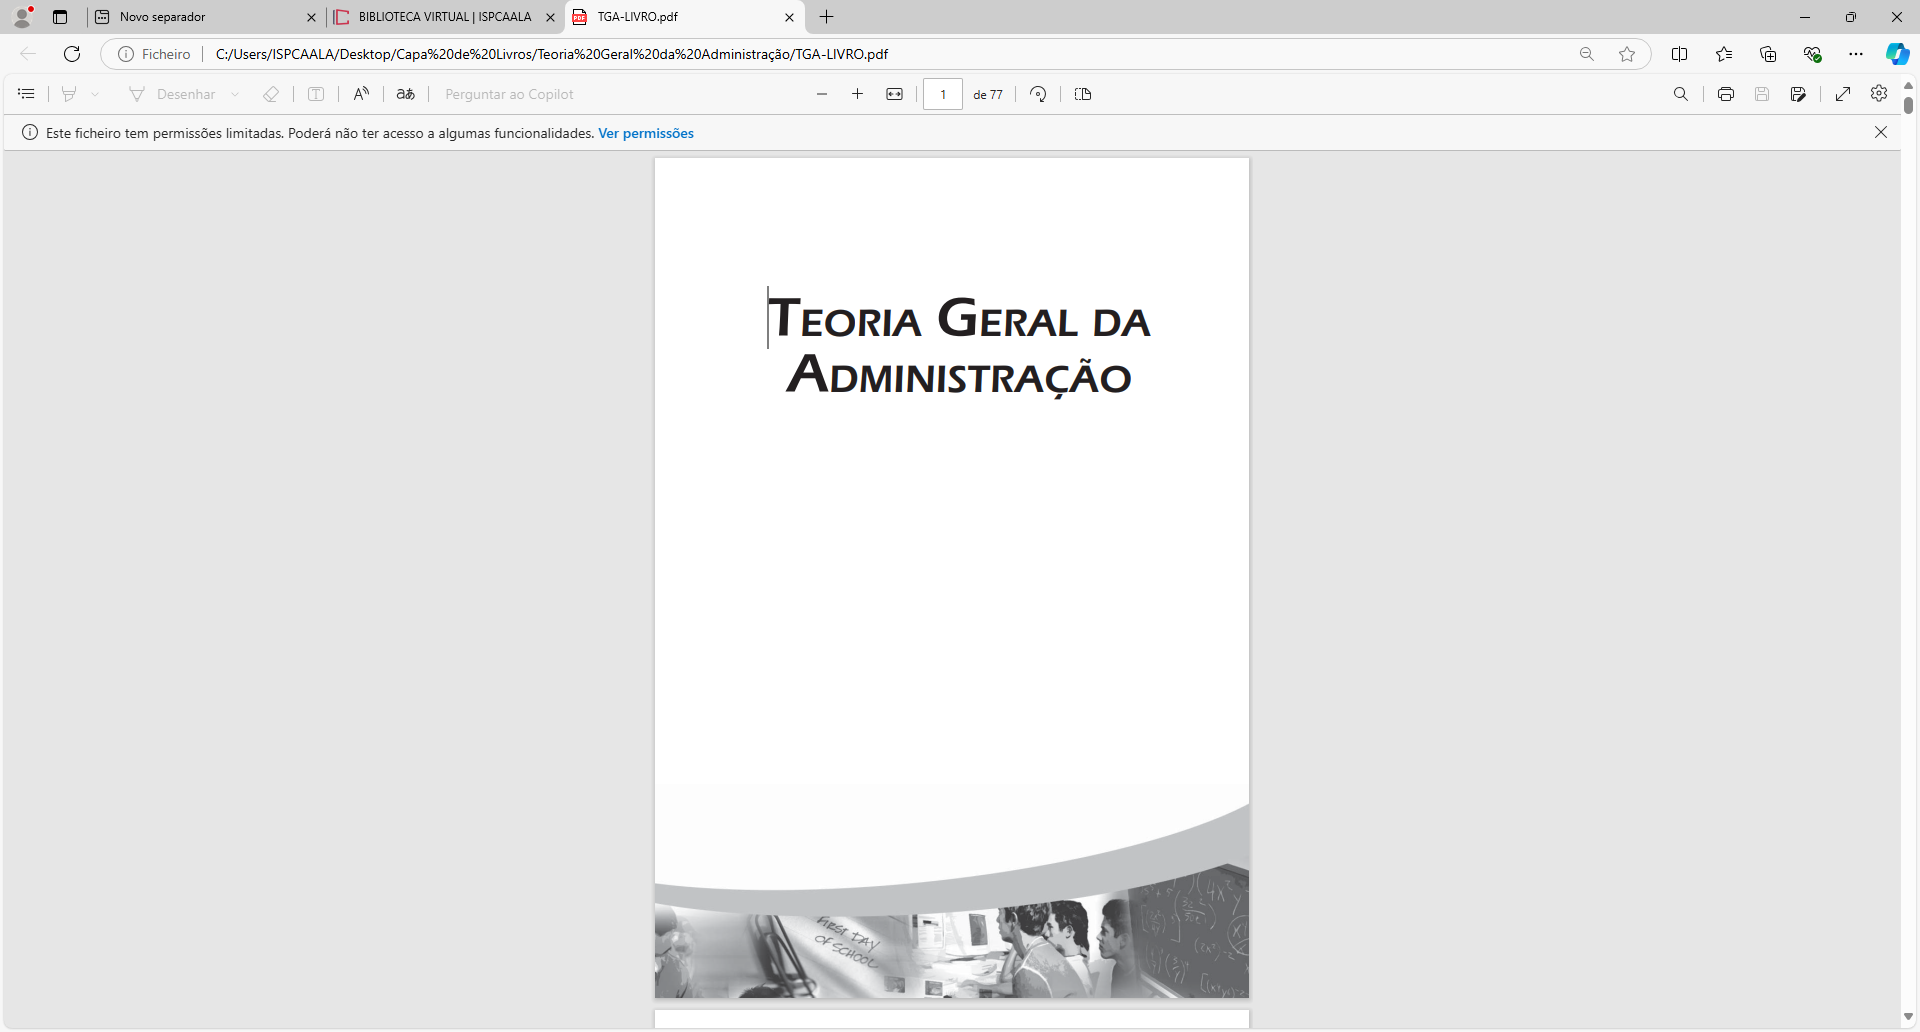Expand highlight color options dropdown
The width and height of the screenshot is (1920, 1032).
pyautogui.click(x=95, y=93)
